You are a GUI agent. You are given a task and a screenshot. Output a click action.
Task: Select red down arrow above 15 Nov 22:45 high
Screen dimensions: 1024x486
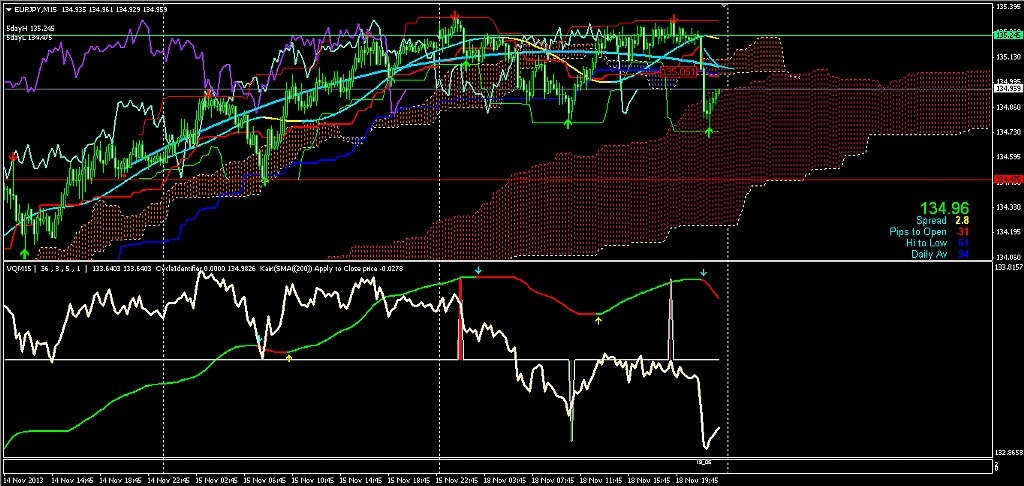(x=455, y=14)
